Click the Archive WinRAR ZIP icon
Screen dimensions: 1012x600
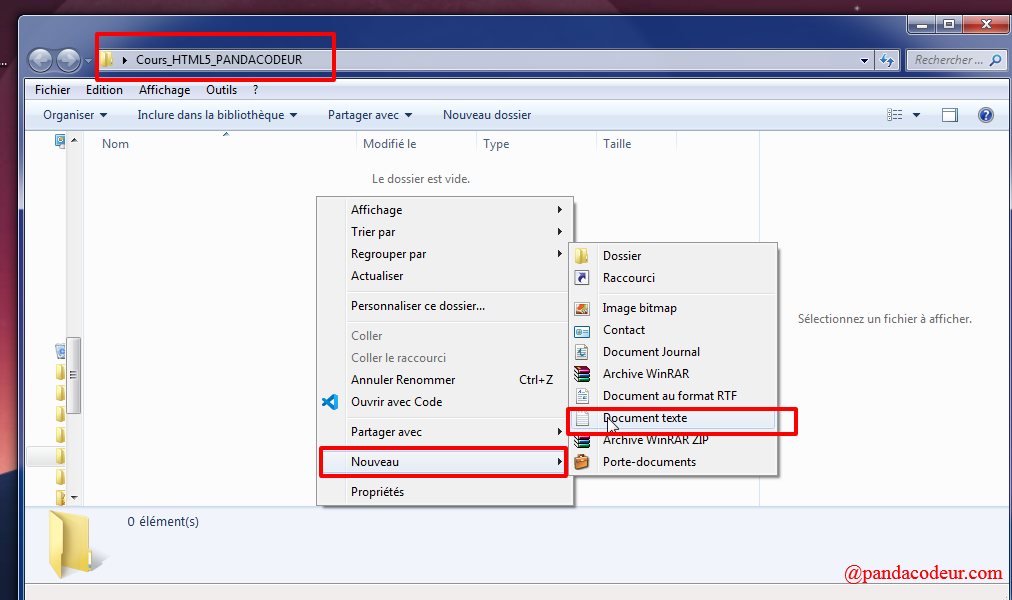pos(582,441)
